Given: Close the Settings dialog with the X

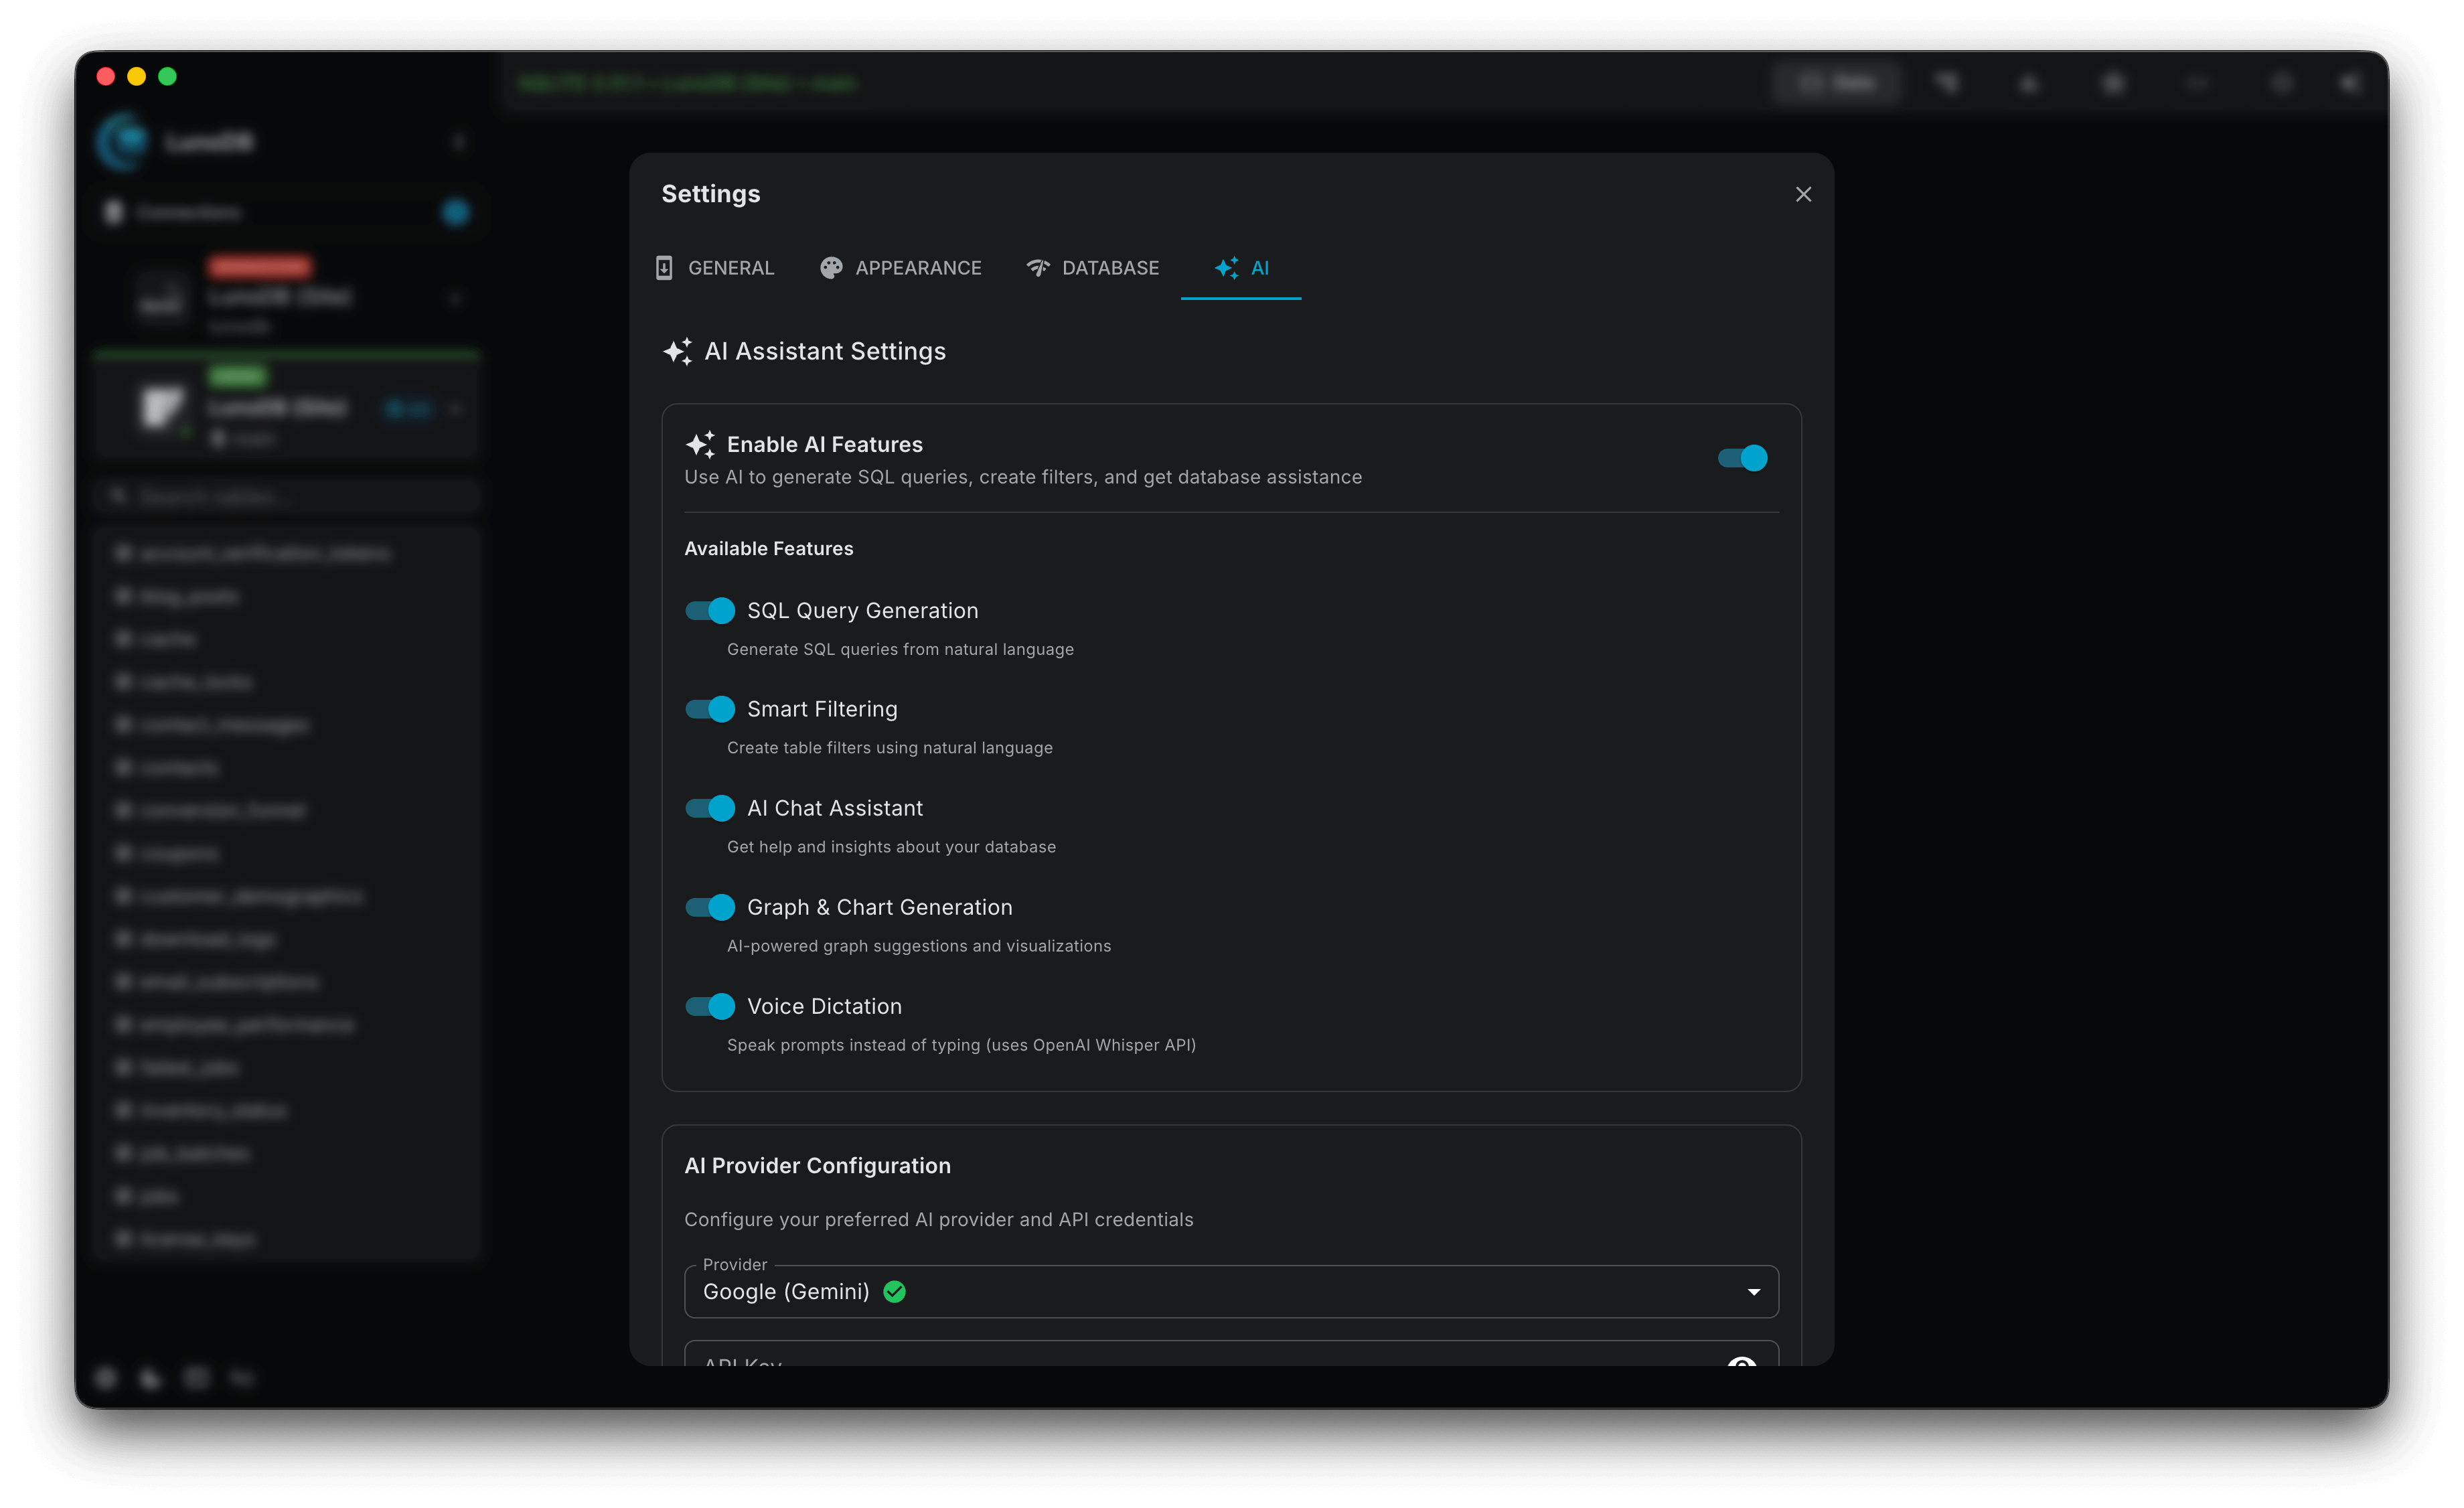Looking at the screenshot, I should coord(1803,194).
